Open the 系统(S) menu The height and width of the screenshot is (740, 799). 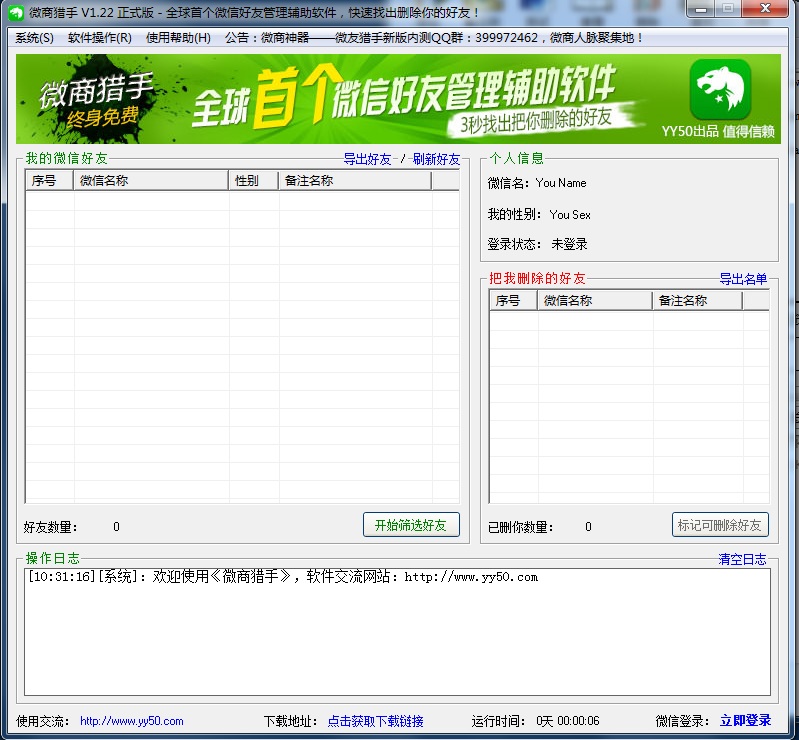point(34,38)
